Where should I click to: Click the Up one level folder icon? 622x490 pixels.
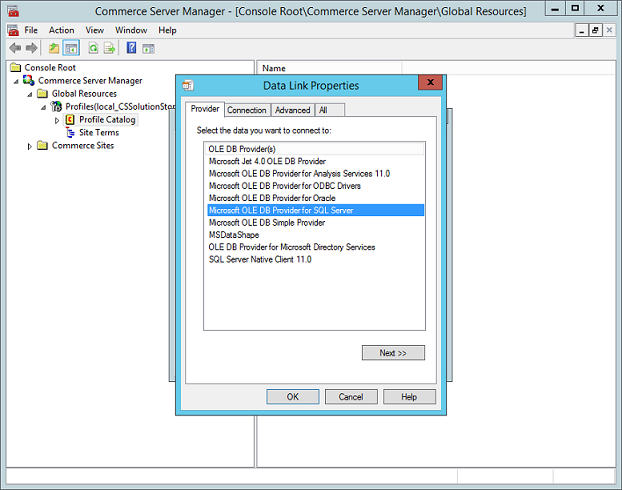(x=54, y=48)
